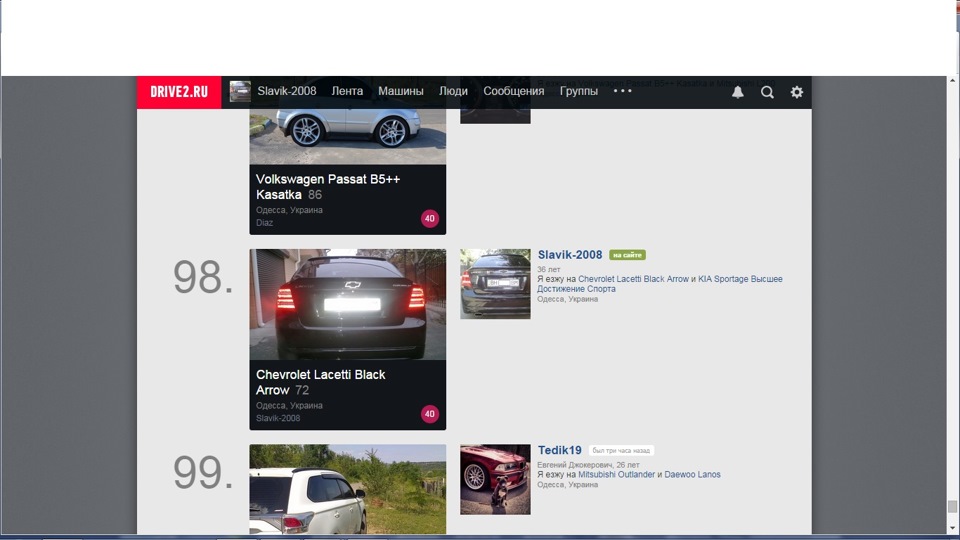The width and height of the screenshot is (960, 540).
Task: Go to Лента feed
Action: tap(347, 91)
